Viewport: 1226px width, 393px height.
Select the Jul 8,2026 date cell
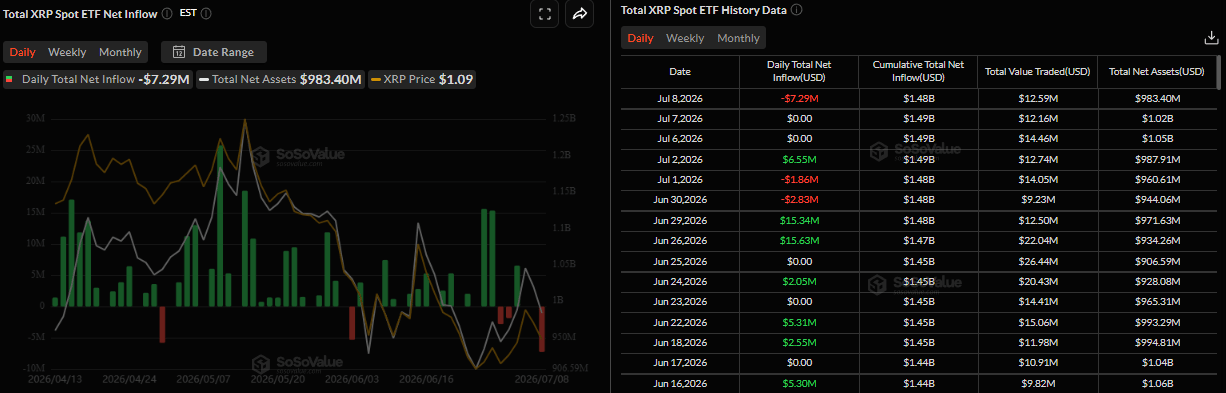tap(680, 98)
